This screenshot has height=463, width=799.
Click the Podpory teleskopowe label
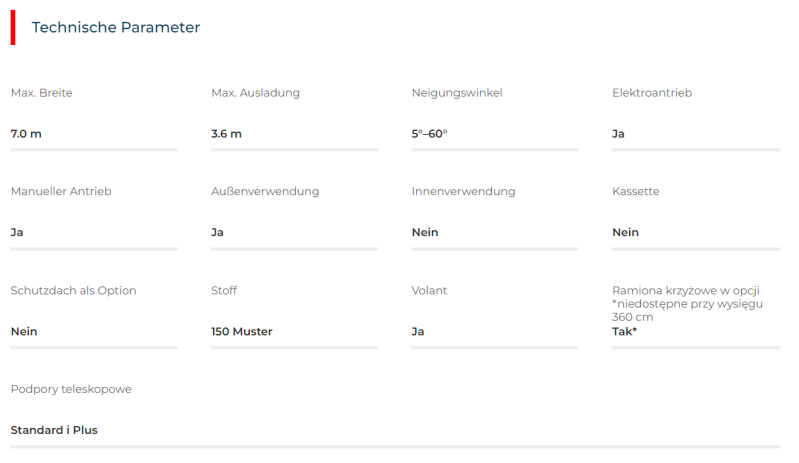(70, 389)
